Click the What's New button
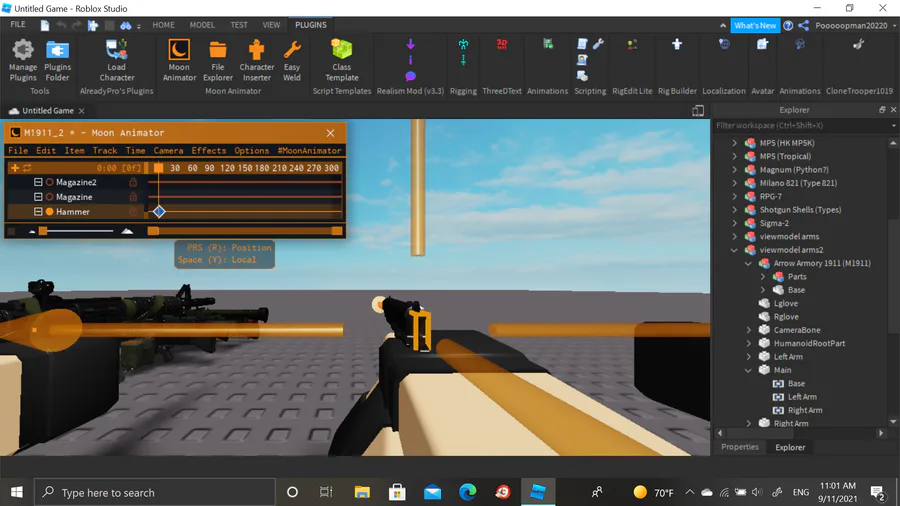Image resolution: width=900 pixels, height=506 pixels. coord(755,25)
